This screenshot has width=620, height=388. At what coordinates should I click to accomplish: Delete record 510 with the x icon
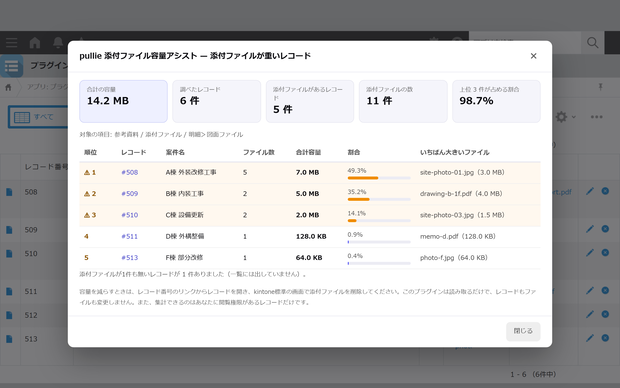click(x=605, y=252)
